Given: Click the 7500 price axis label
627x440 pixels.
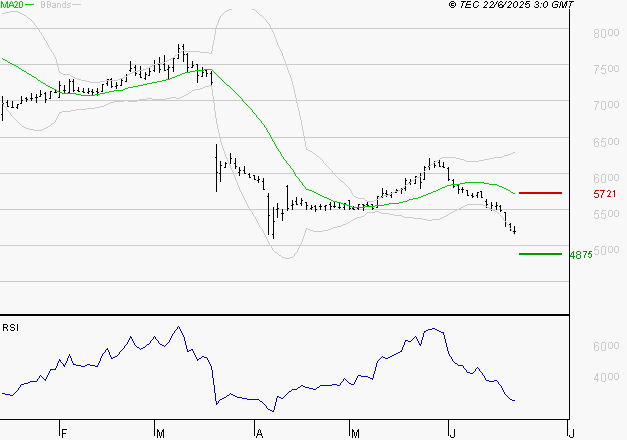Looking at the screenshot, I should (x=606, y=69).
